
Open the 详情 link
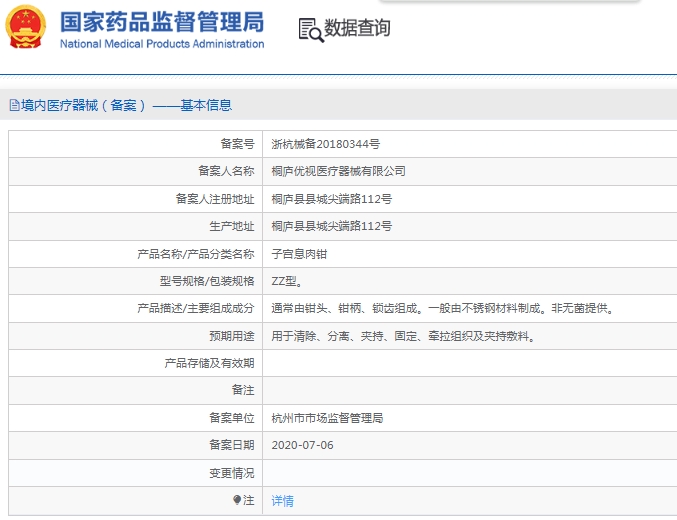[x=282, y=501]
